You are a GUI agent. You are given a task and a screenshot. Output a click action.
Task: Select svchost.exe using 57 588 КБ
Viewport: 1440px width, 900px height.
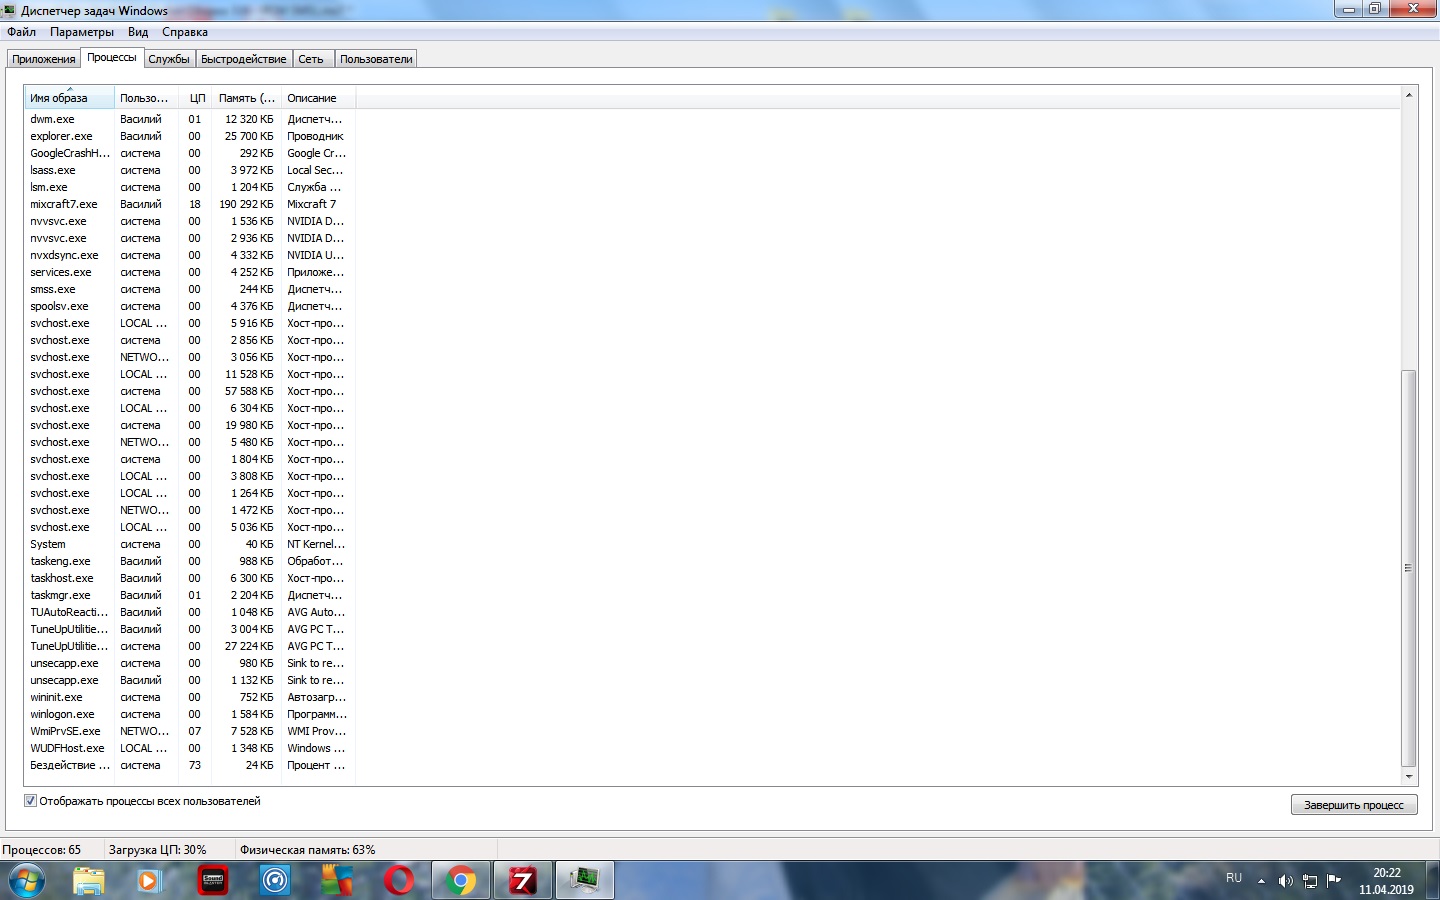[x=190, y=391]
